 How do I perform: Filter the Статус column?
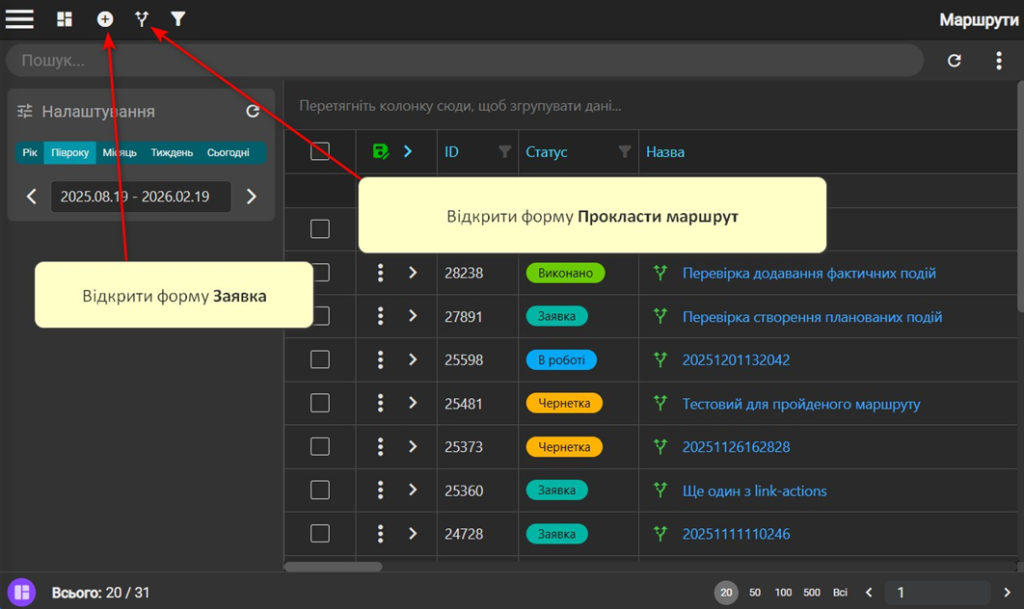(x=624, y=151)
